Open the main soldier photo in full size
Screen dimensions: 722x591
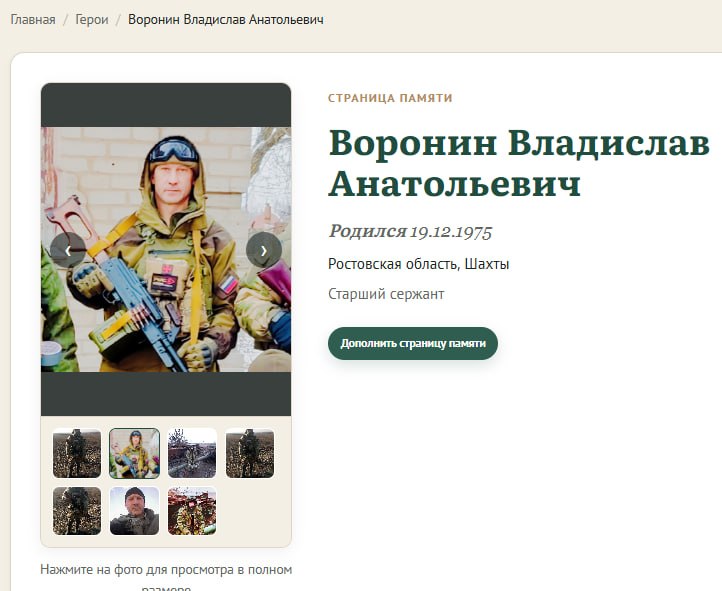[x=166, y=249]
